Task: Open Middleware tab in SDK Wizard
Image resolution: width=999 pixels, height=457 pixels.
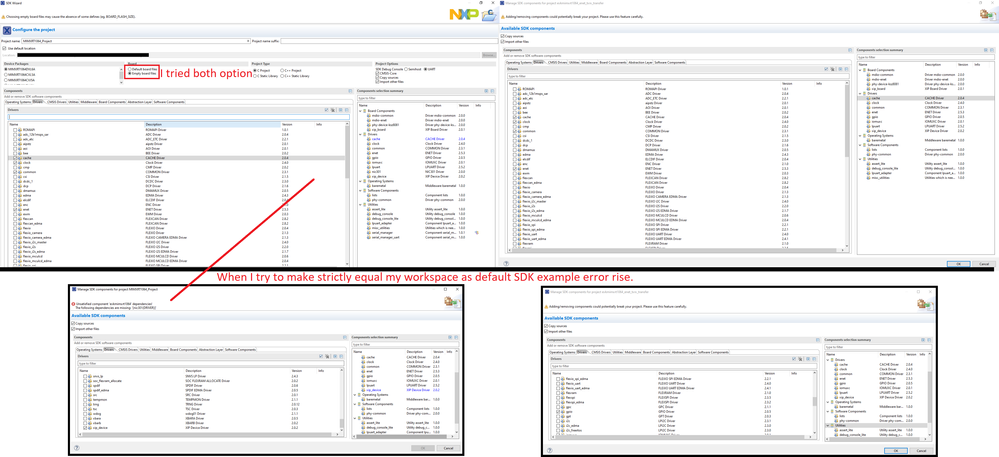Action: pos(89,102)
